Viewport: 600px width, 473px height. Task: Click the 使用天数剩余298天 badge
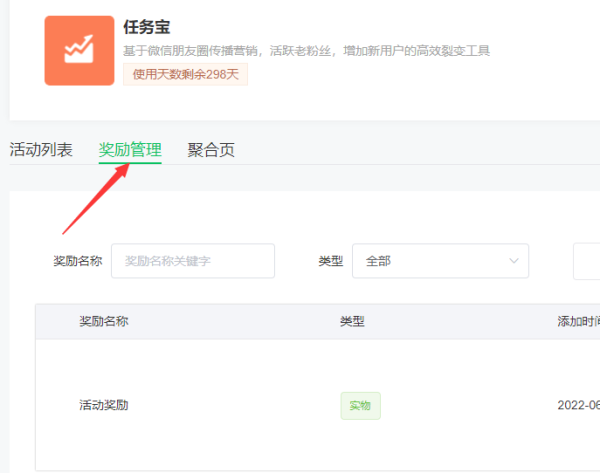(185, 74)
